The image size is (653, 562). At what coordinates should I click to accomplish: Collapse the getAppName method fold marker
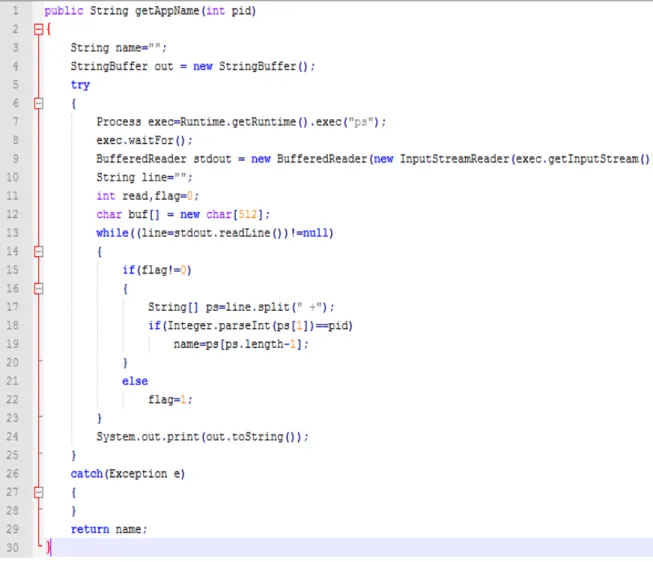coord(38,29)
